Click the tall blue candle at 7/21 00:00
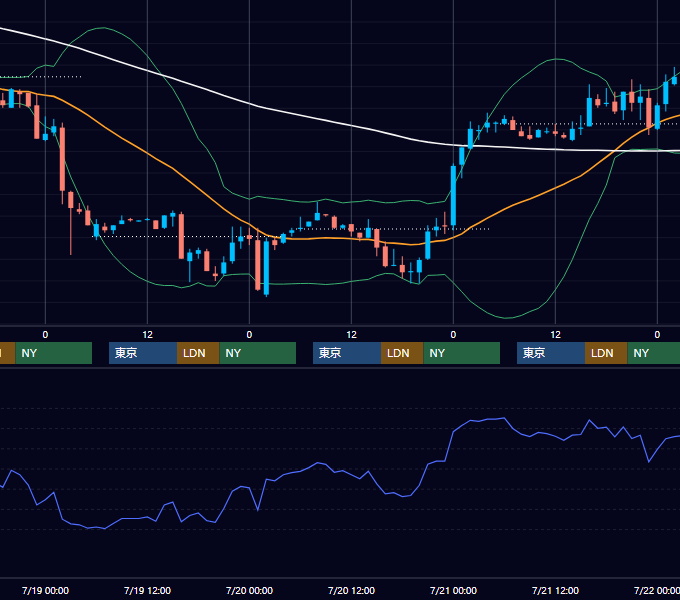This screenshot has height=600, width=680. point(453,196)
